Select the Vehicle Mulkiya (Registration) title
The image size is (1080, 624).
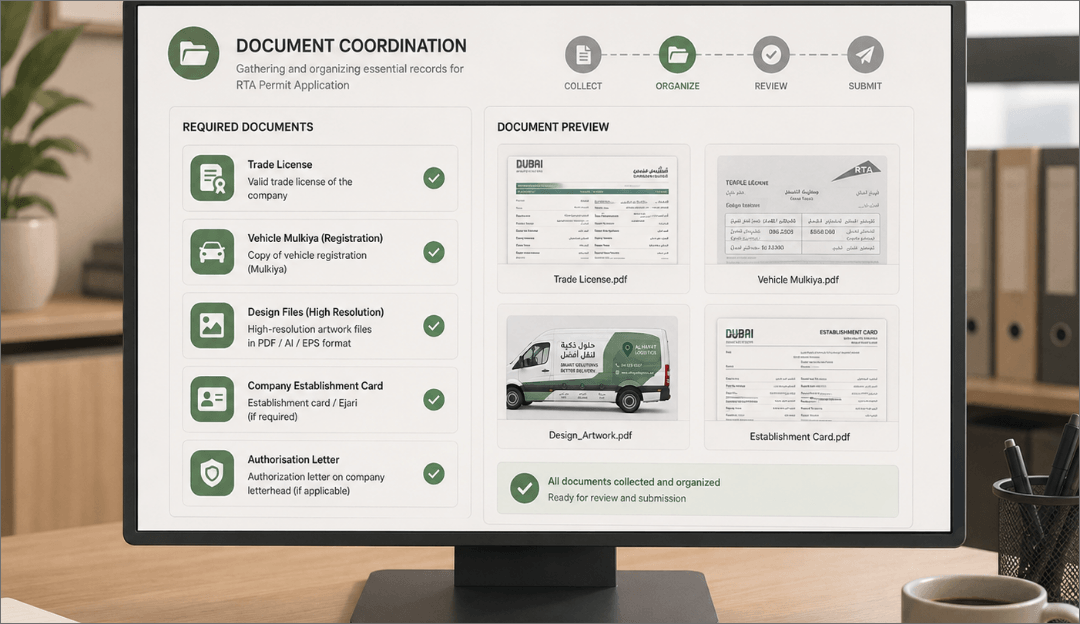click(x=315, y=238)
